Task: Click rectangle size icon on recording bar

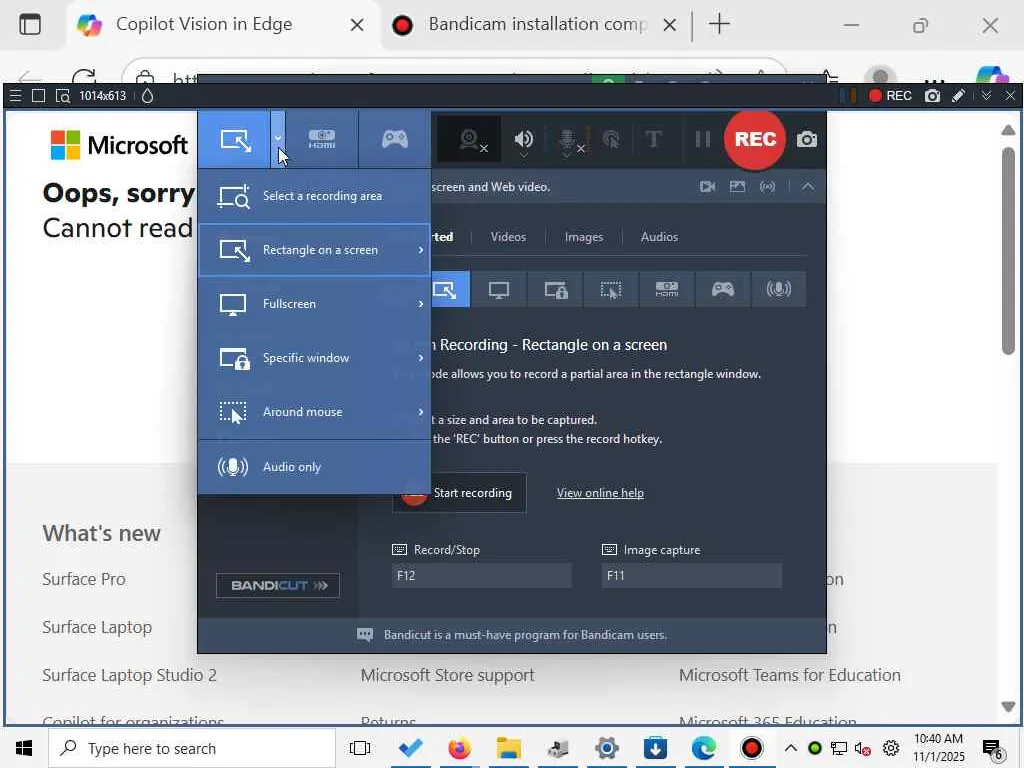Action: (39, 96)
